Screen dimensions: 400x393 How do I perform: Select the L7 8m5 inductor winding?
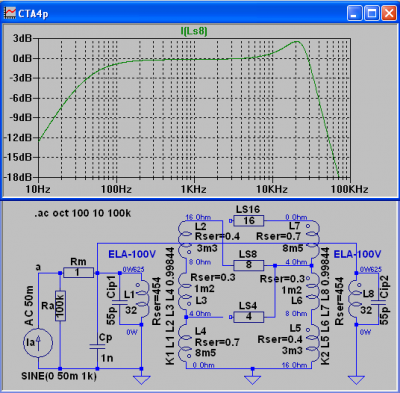point(312,238)
